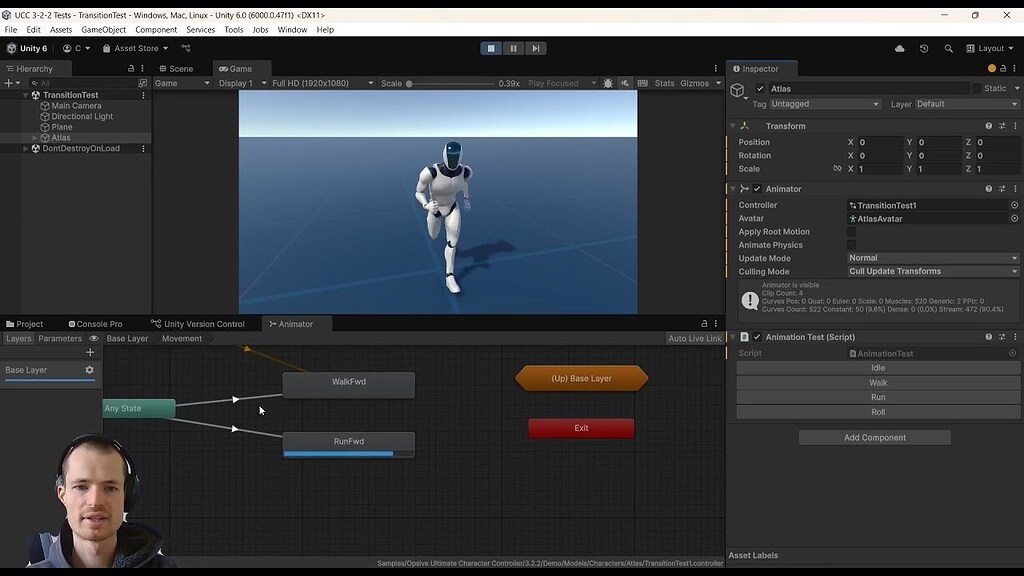Click the Avatar object picker circle icon

1016,218
